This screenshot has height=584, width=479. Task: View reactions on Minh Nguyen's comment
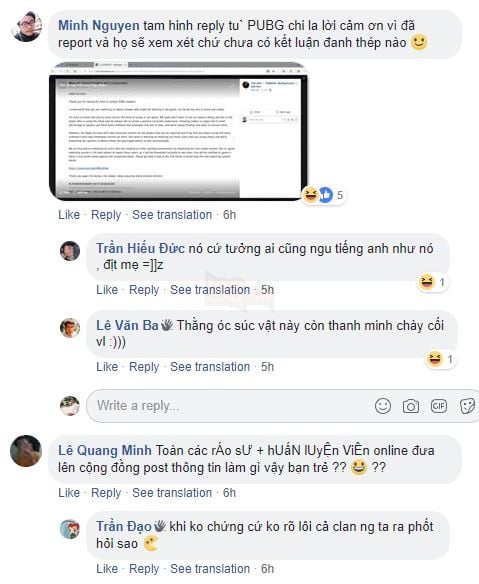point(323,195)
